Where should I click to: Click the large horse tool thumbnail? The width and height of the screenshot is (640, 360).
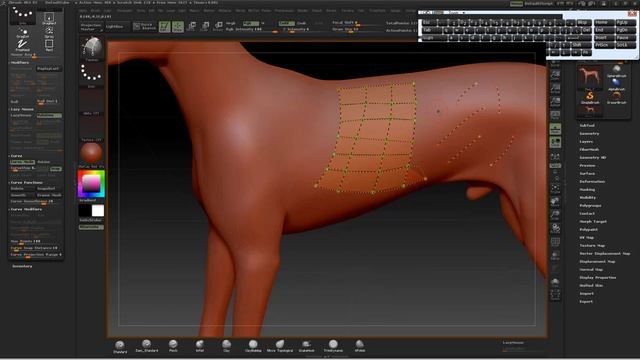point(589,78)
